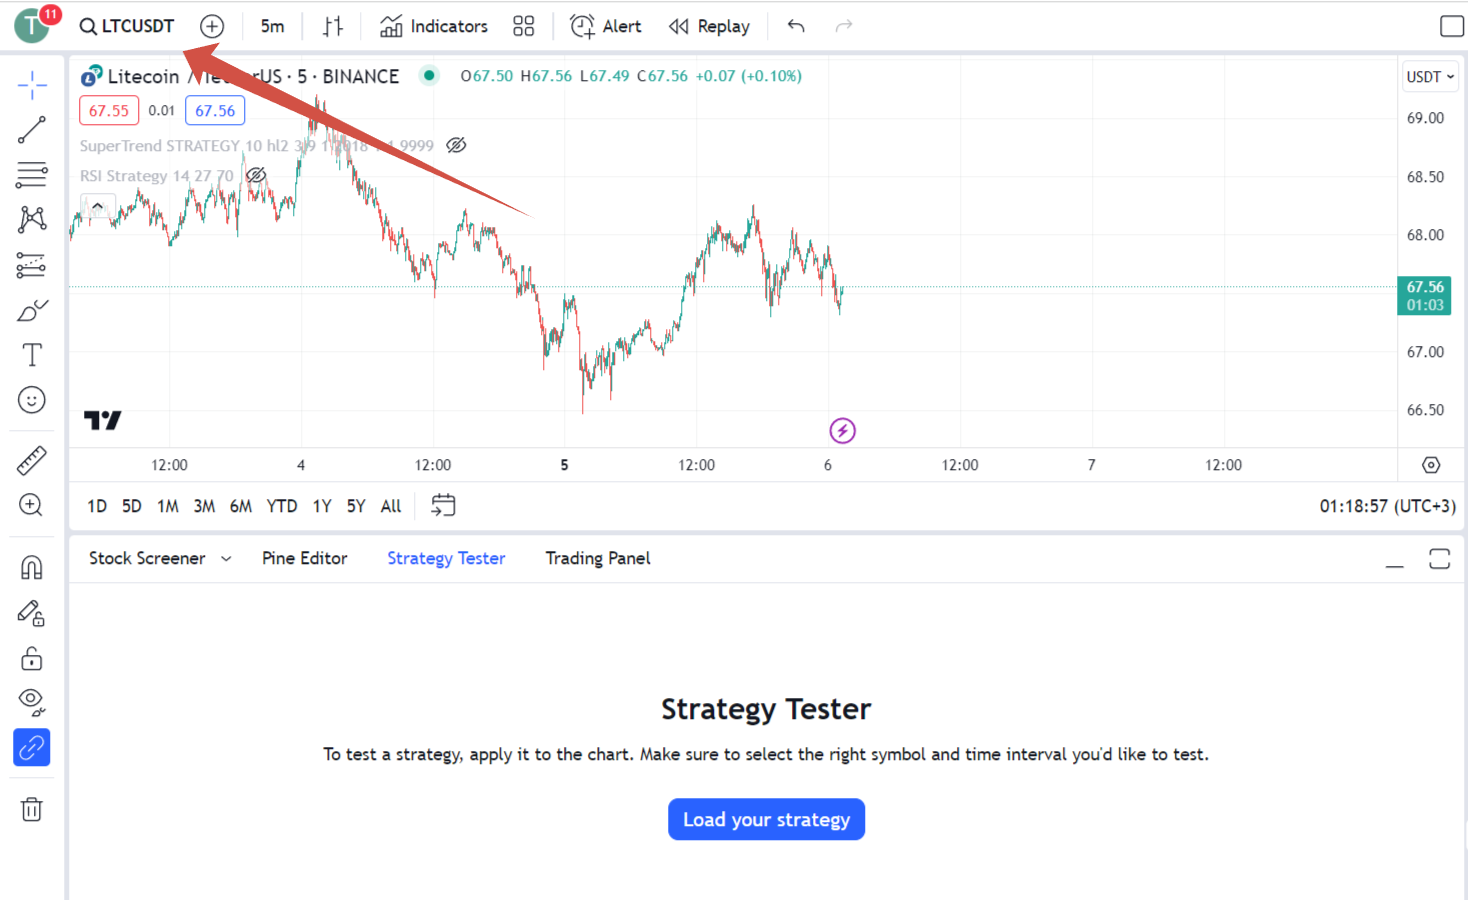Click the Indicators button

434,26
